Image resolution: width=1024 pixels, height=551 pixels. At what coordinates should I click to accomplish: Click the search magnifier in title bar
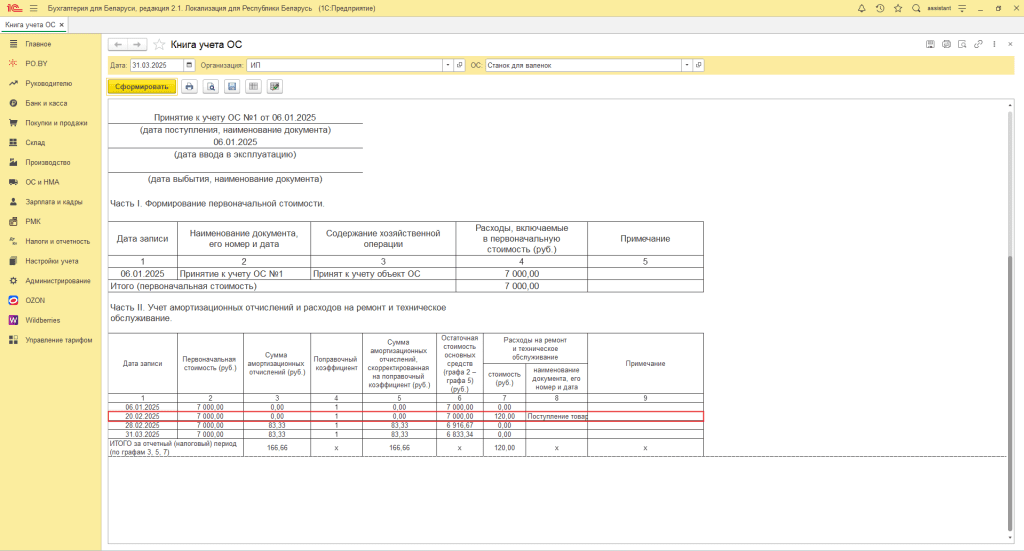916,8
